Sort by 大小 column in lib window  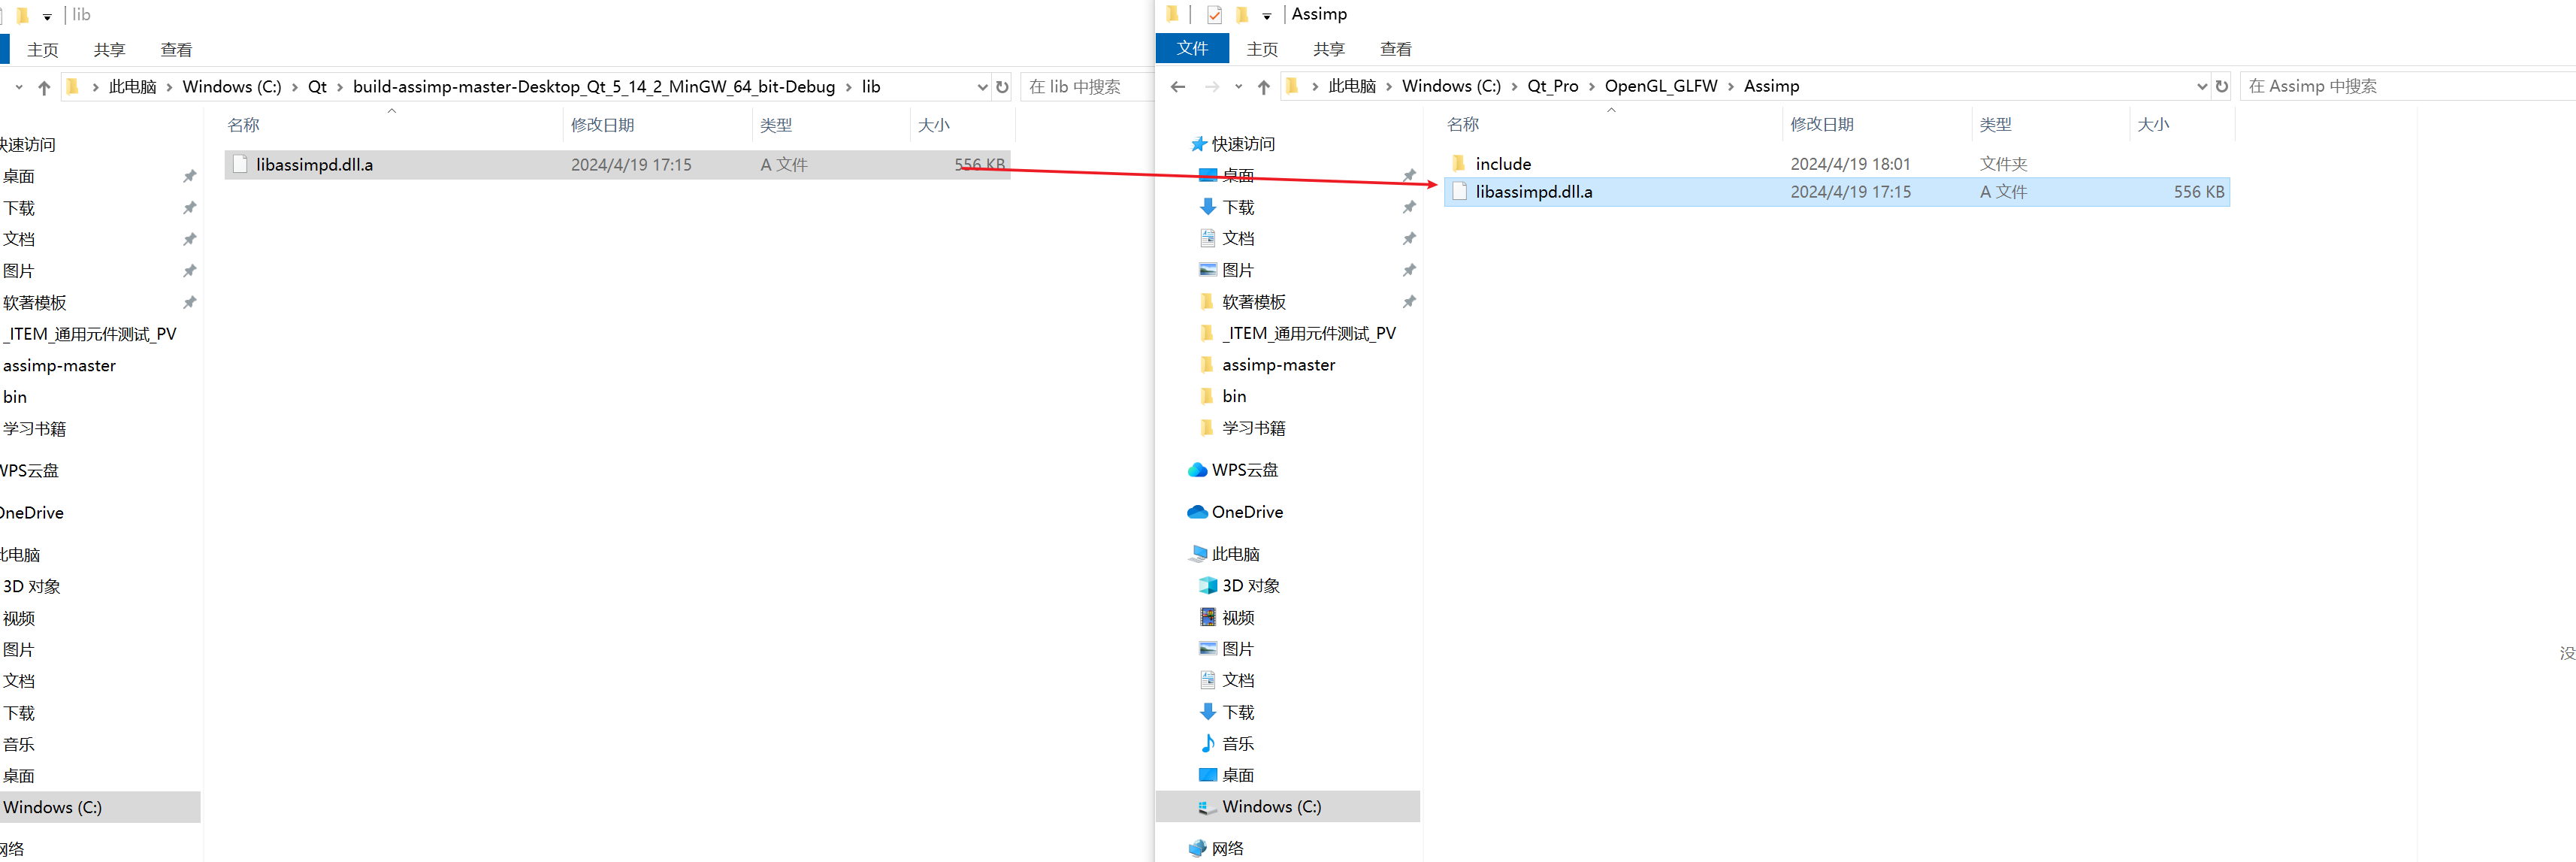933,126
